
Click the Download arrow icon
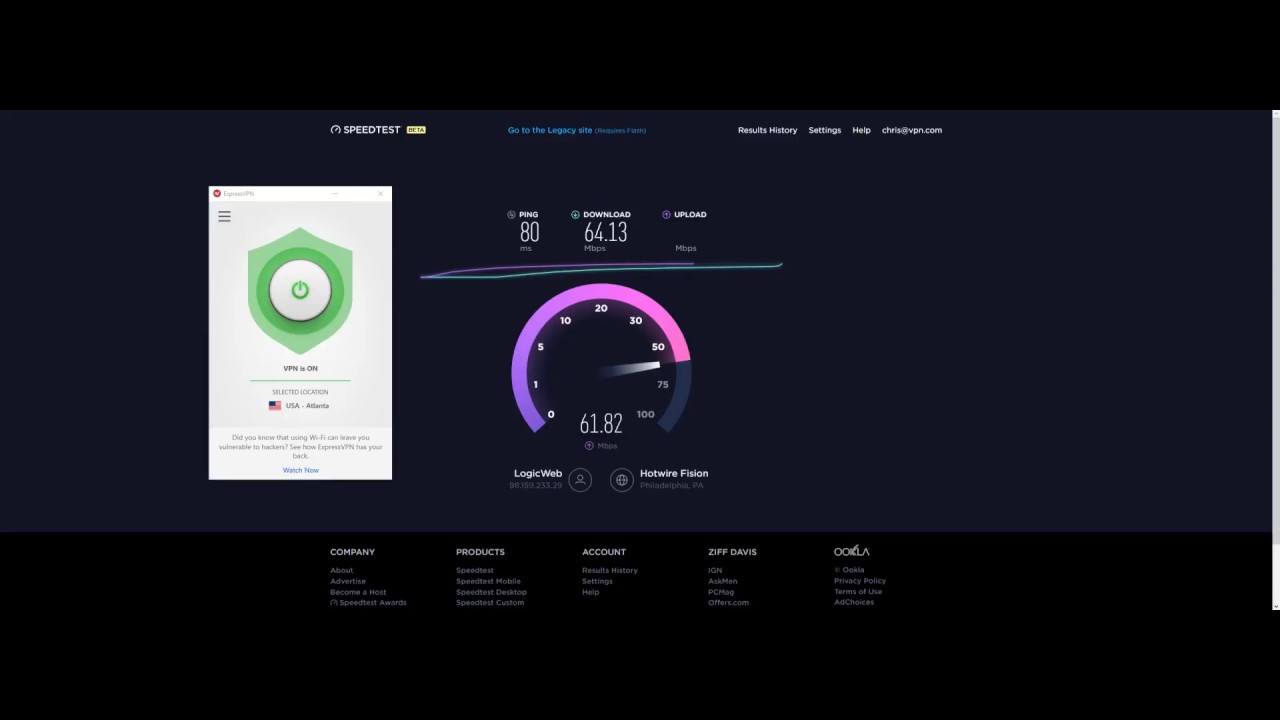(575, 215)
